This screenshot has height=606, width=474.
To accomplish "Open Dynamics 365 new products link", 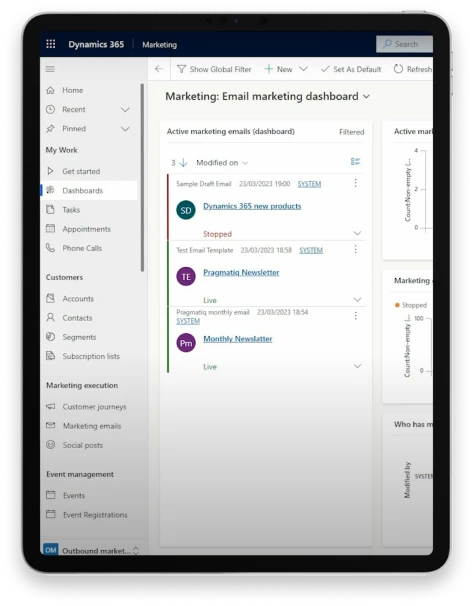I will 252,206.
